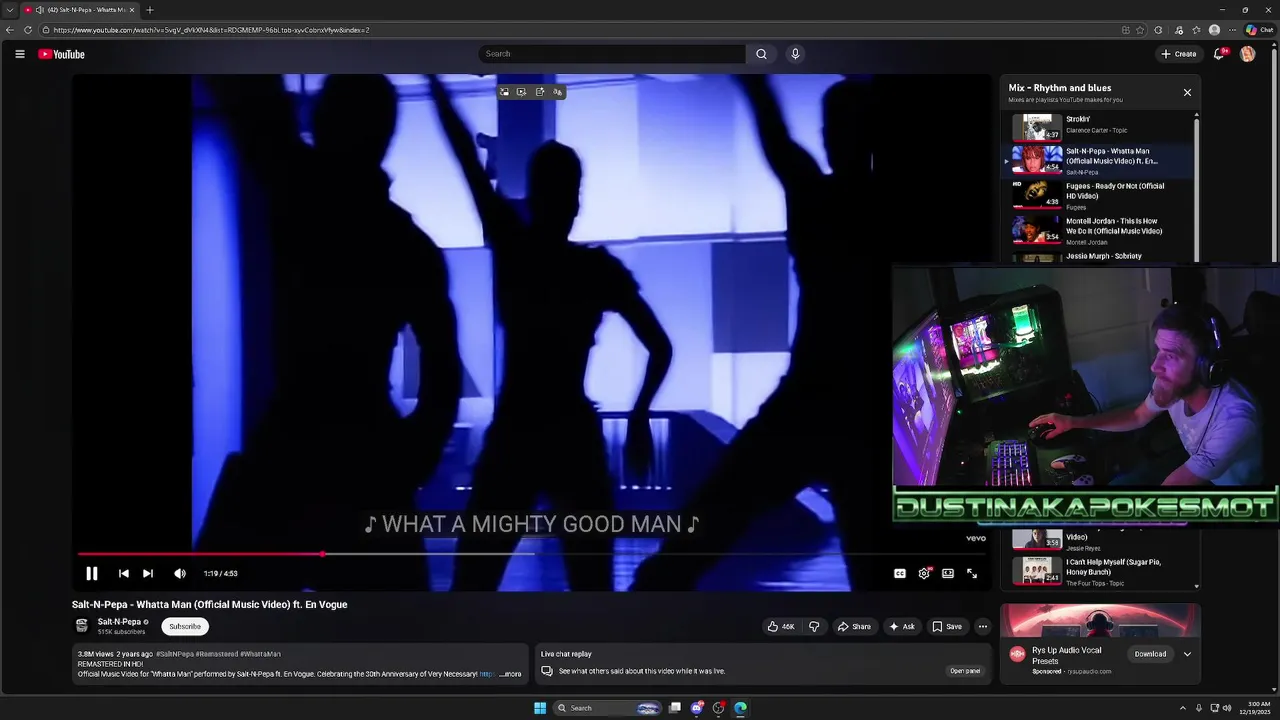Enter fullscreen mode in the player
The width and height of the screenshot is (1280, 720).
tap(972, 573)
